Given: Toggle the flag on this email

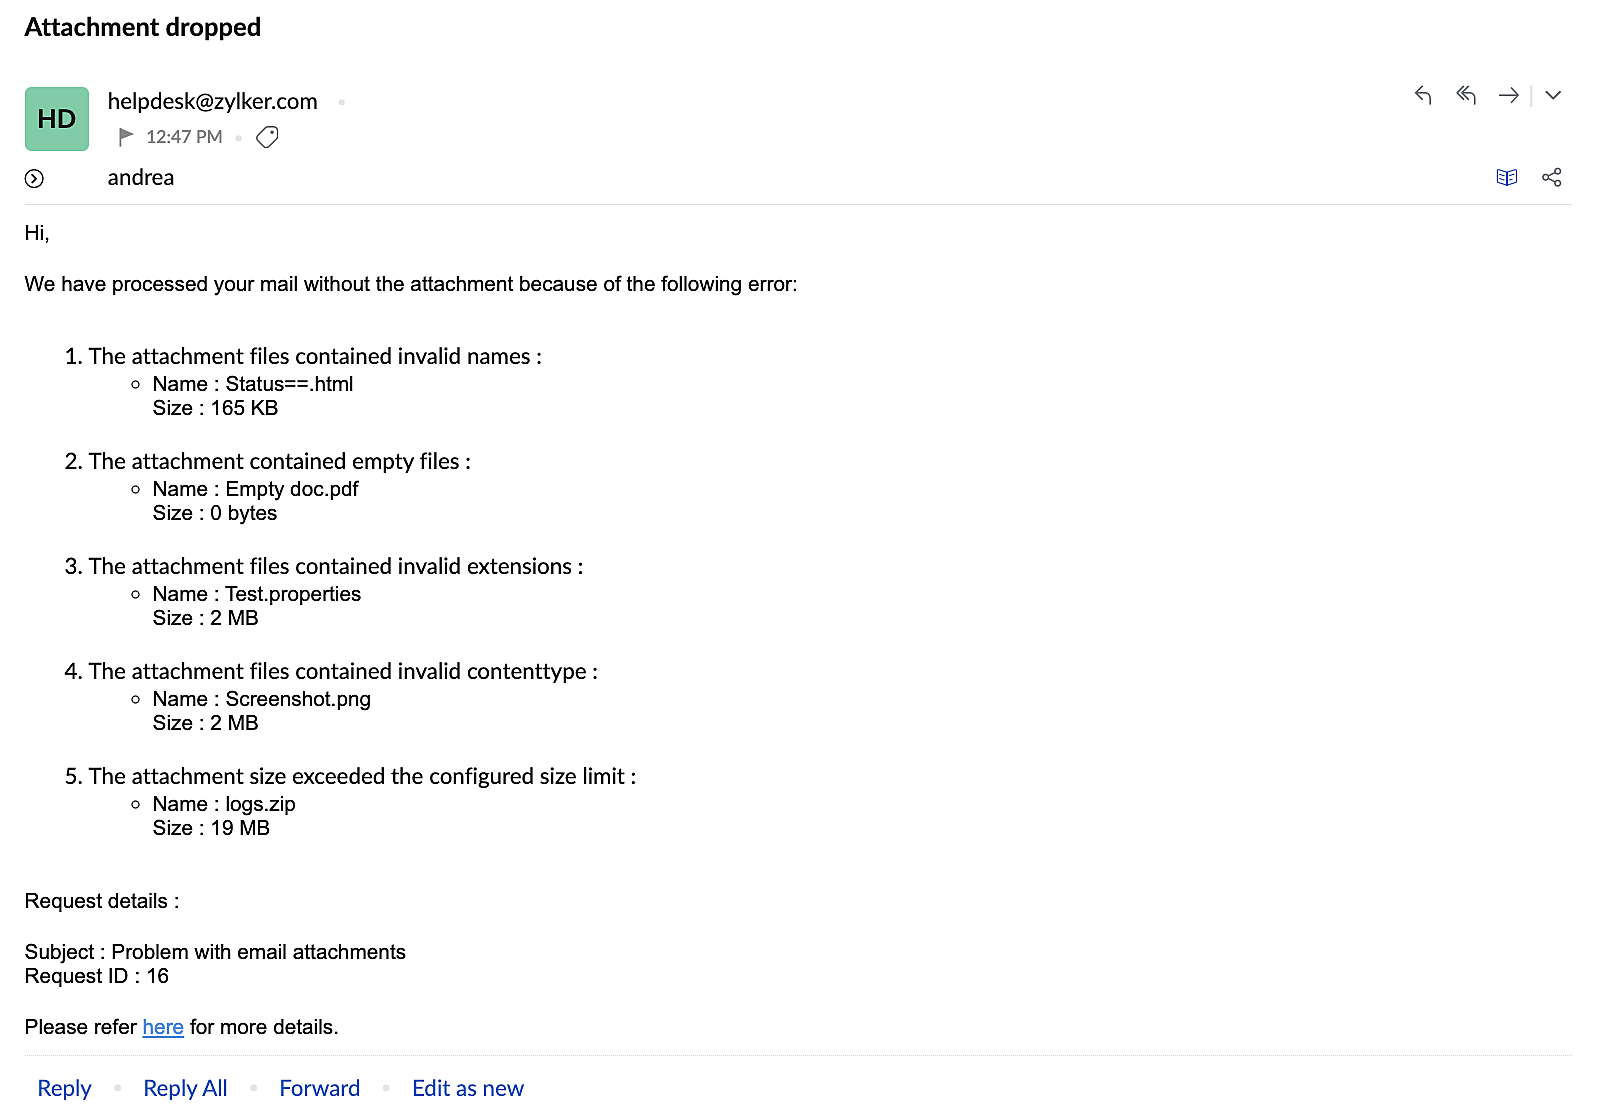Looking at the screenshot, I should point(126,136).
